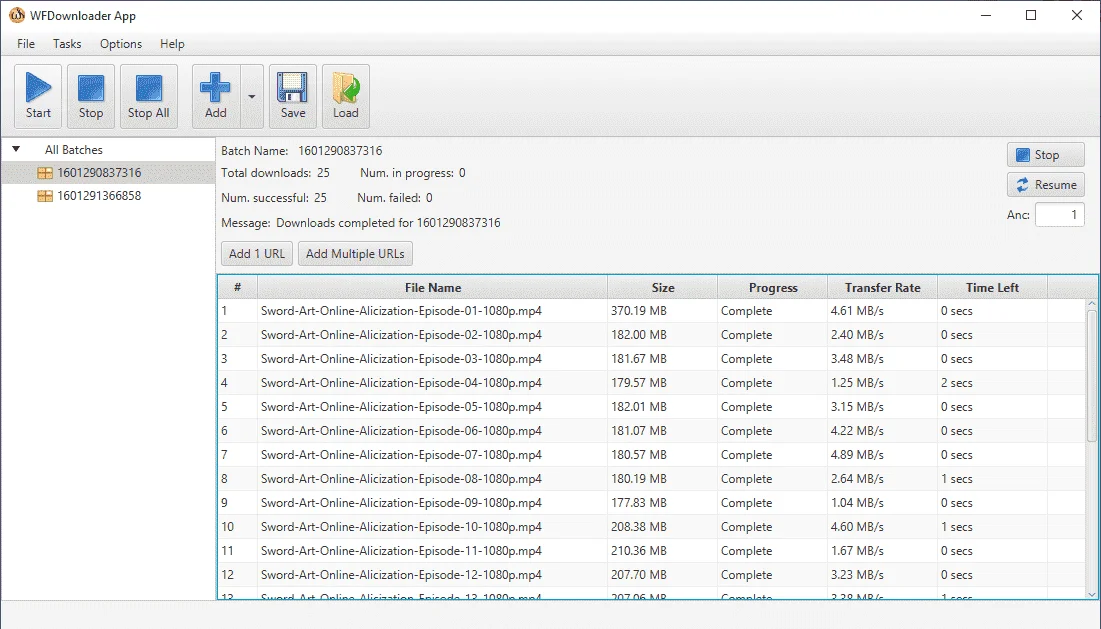Collapse the All Batches tree node
This screenshot has height=629, width=1101.
16,150
